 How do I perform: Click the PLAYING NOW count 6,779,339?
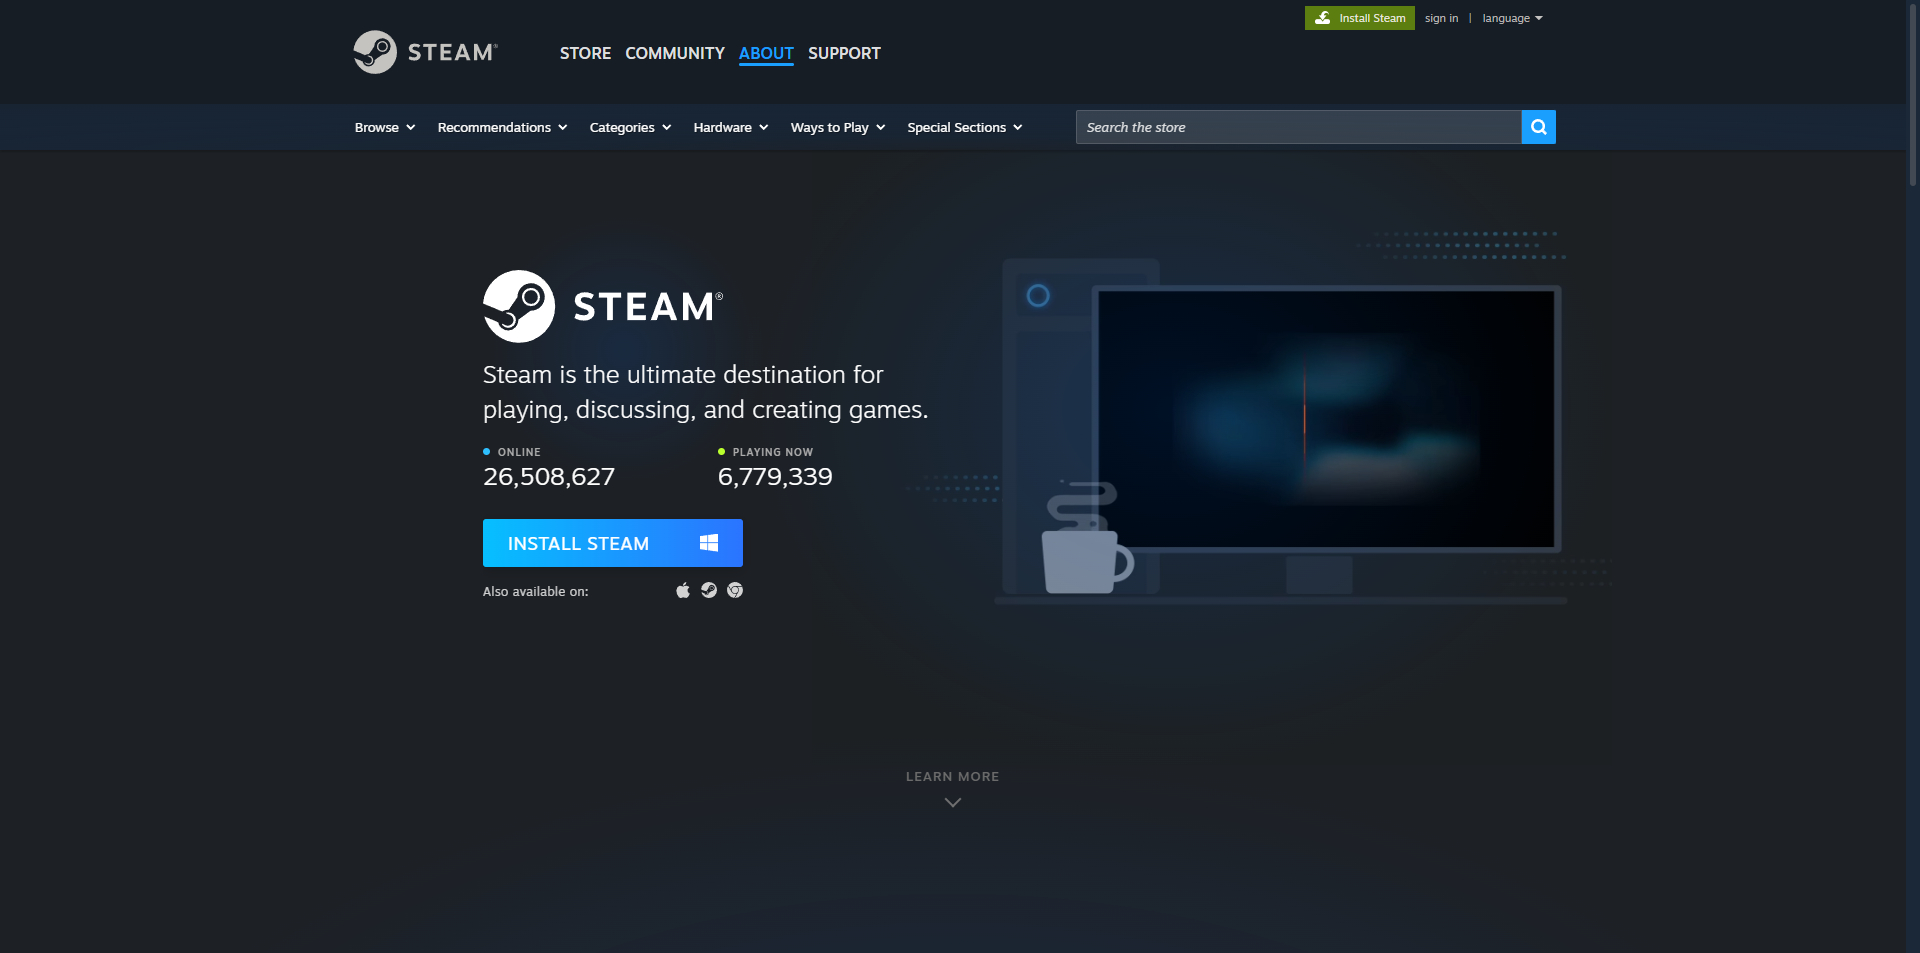click(x=775, y=477)
